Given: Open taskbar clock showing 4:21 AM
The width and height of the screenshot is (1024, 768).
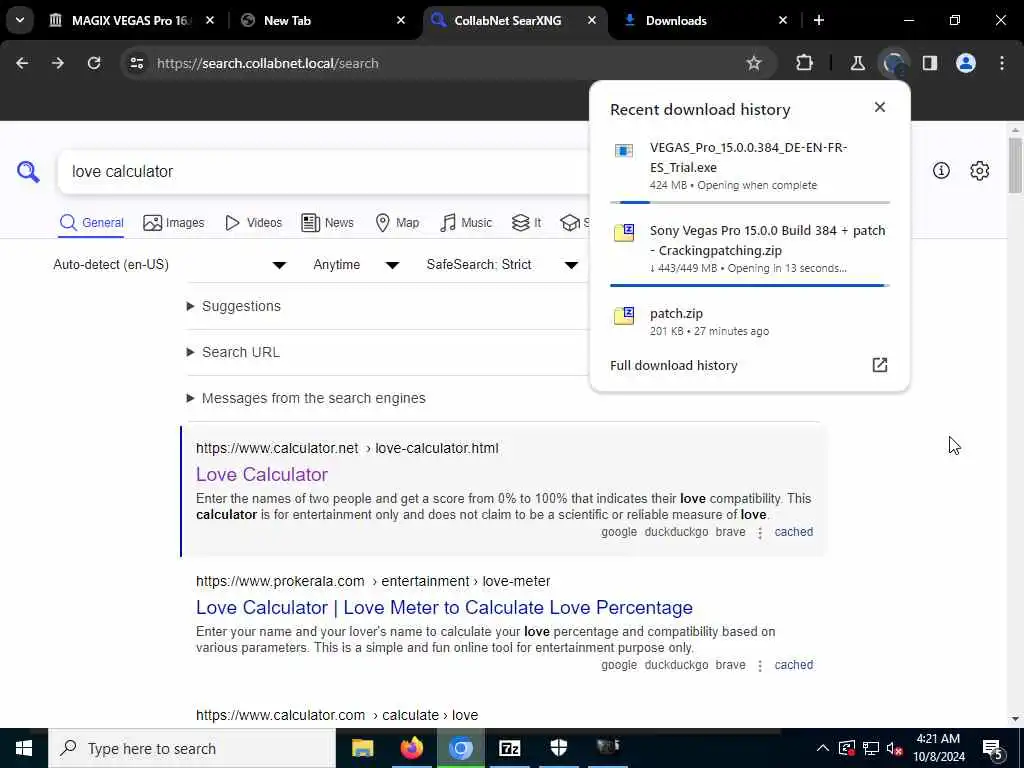Looking at the screenshot, I should pyautogui.click(x=938, y=748).
